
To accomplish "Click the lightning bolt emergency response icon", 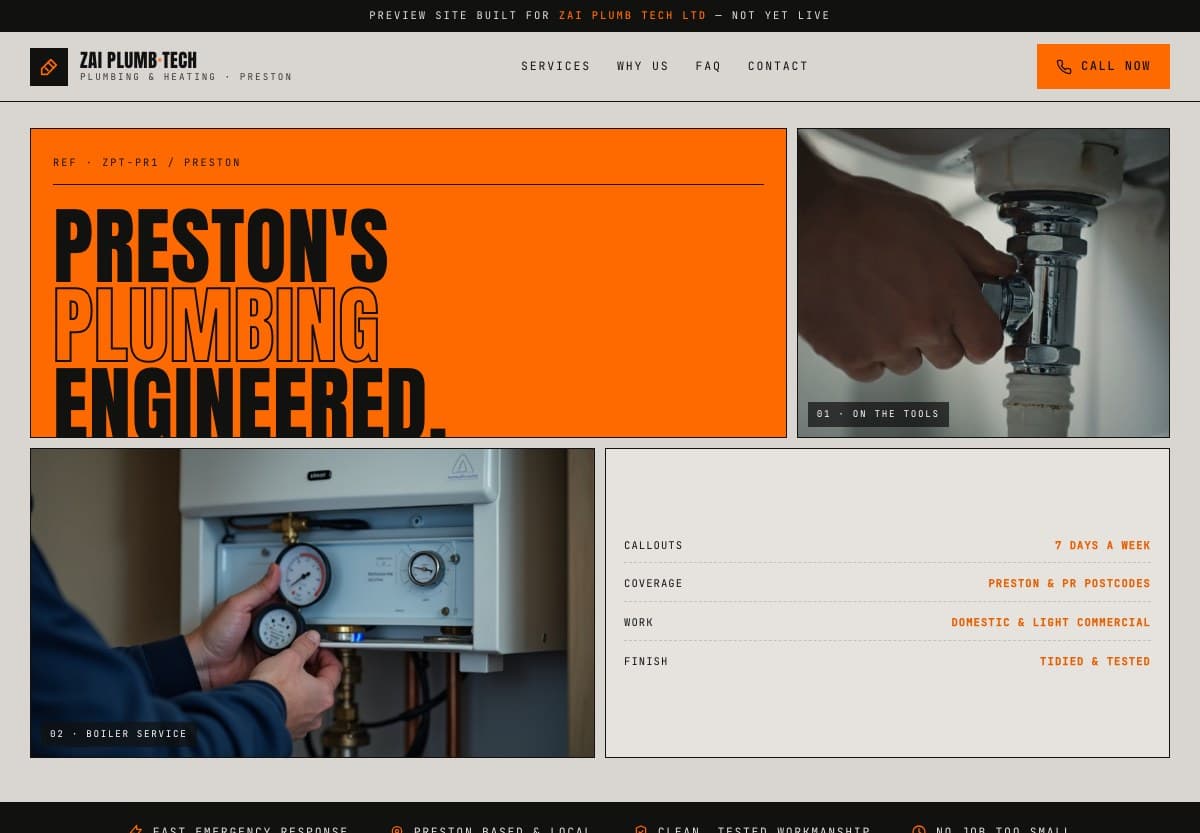I will tap(136, 829).
